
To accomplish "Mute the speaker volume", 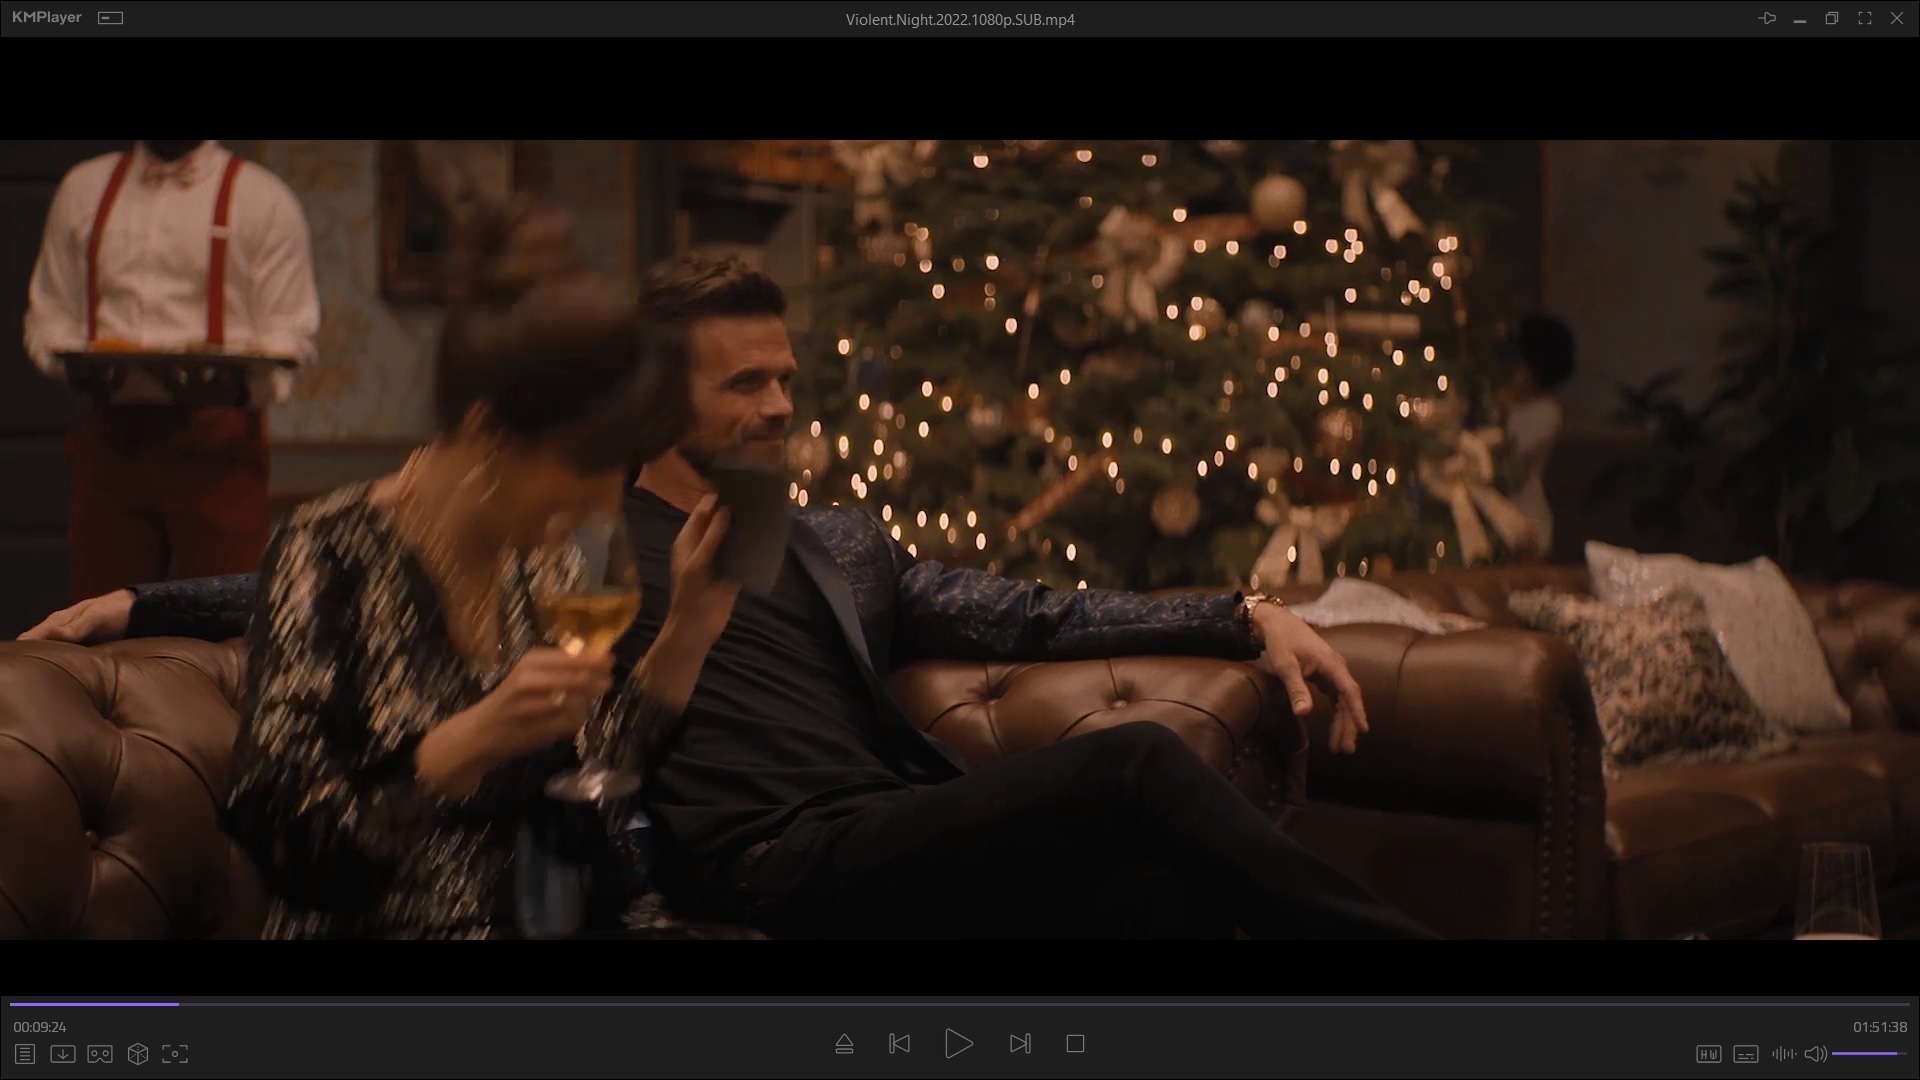I will coord(1815,1054).
